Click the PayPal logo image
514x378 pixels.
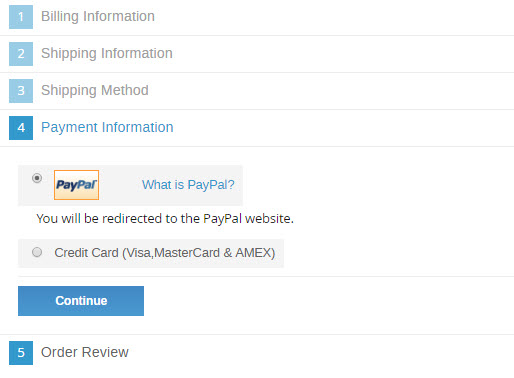click(76, 185)
